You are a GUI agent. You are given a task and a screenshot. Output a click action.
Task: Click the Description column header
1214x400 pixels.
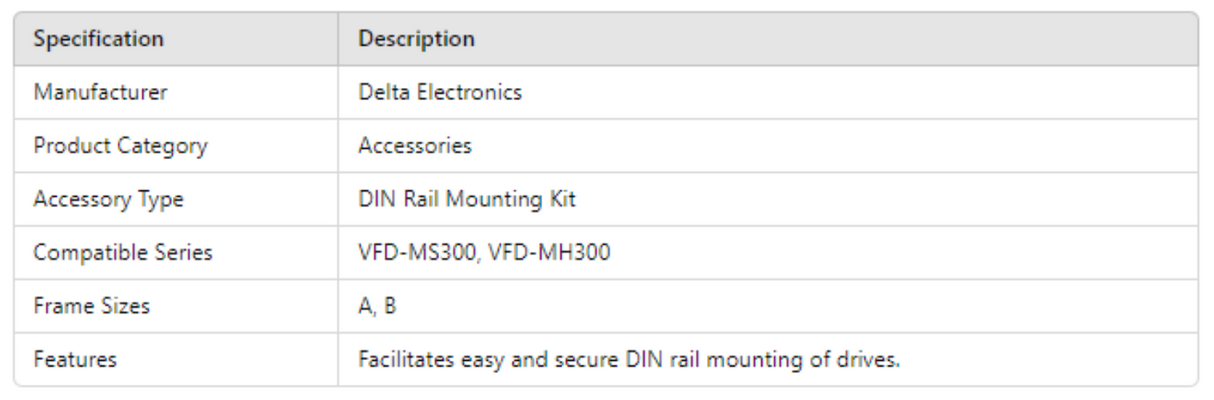pos(416,39)
